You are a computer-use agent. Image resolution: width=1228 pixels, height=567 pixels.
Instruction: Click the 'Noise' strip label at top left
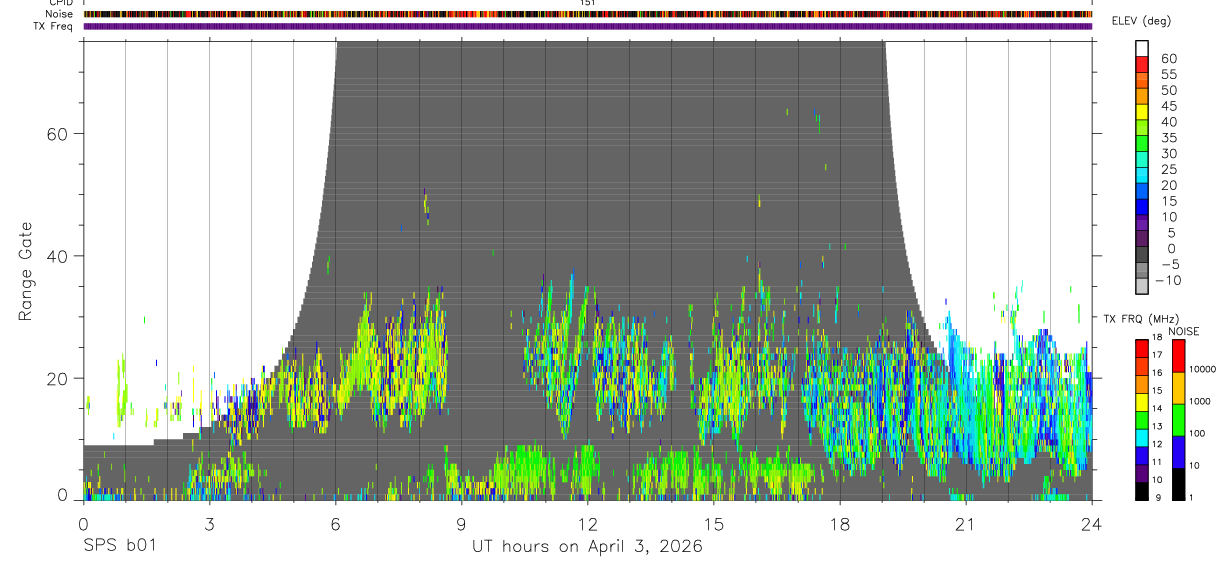point(60,14)
